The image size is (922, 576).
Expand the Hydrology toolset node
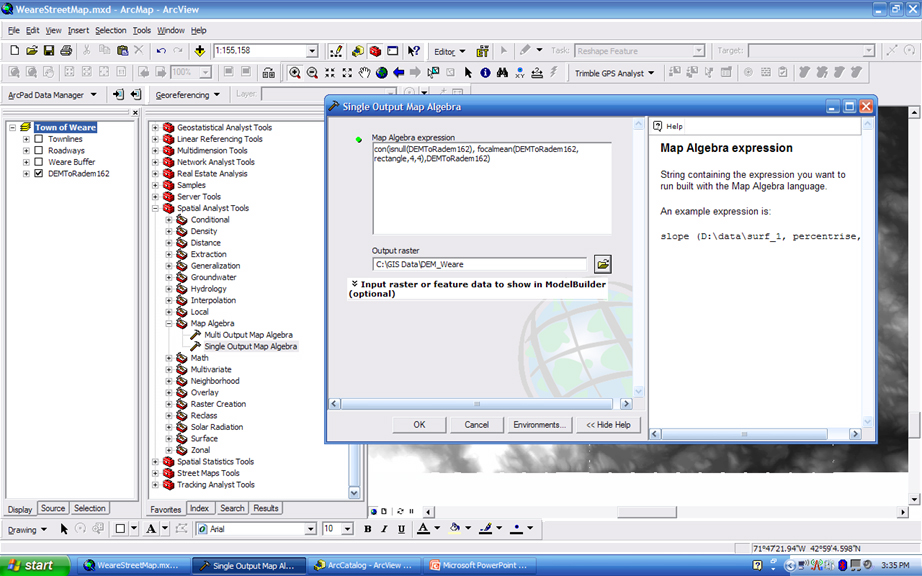click(170, 289)
